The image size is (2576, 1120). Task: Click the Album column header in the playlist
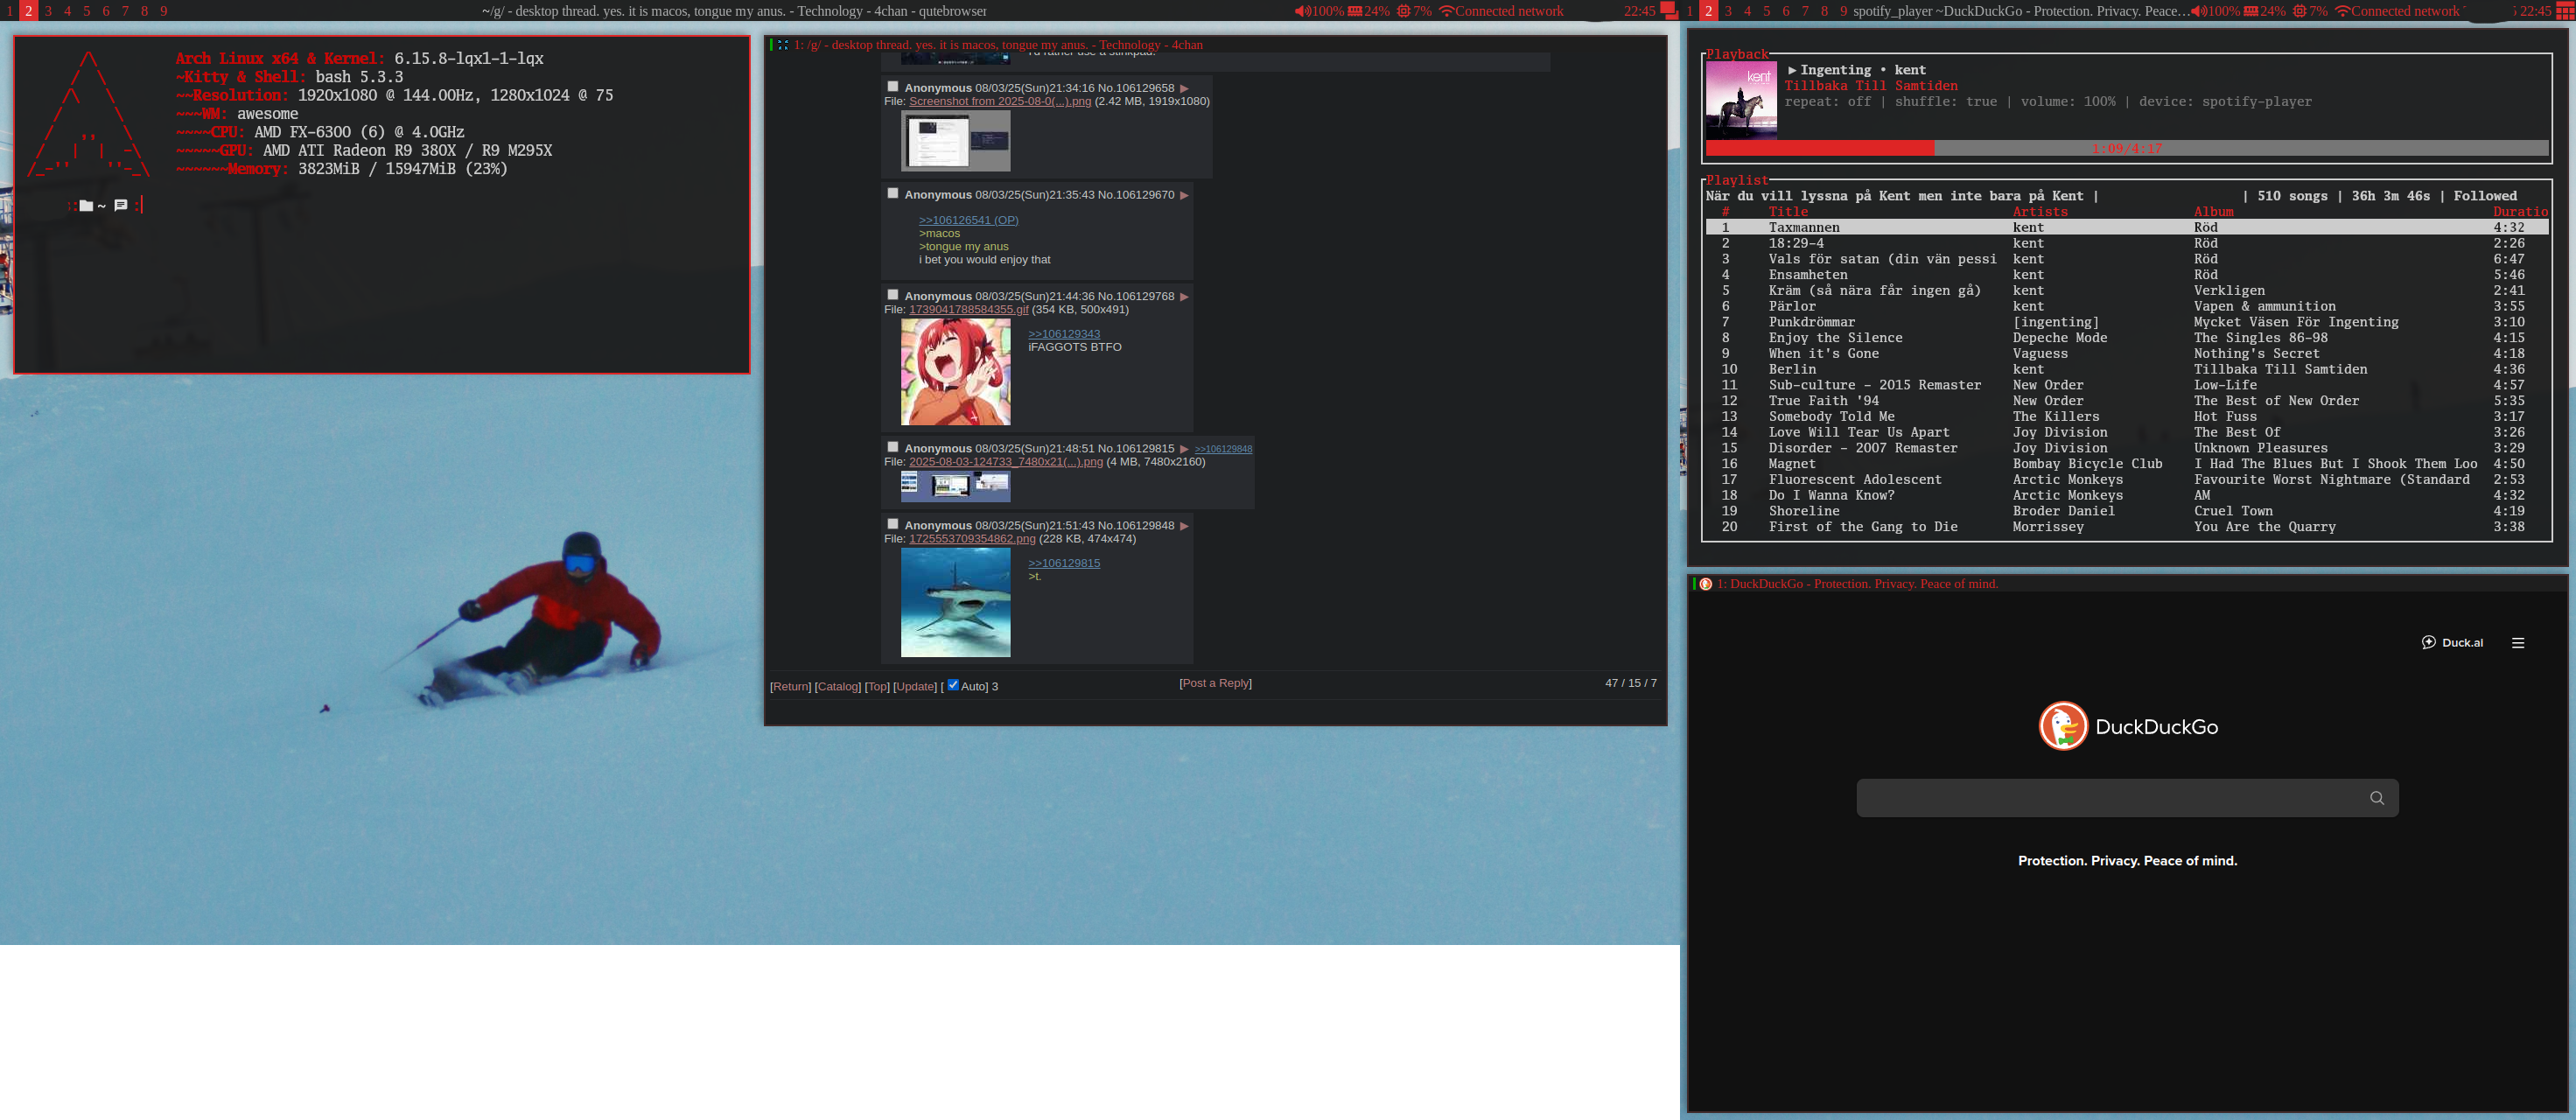pyautogui.click(x=2213, y=212)
